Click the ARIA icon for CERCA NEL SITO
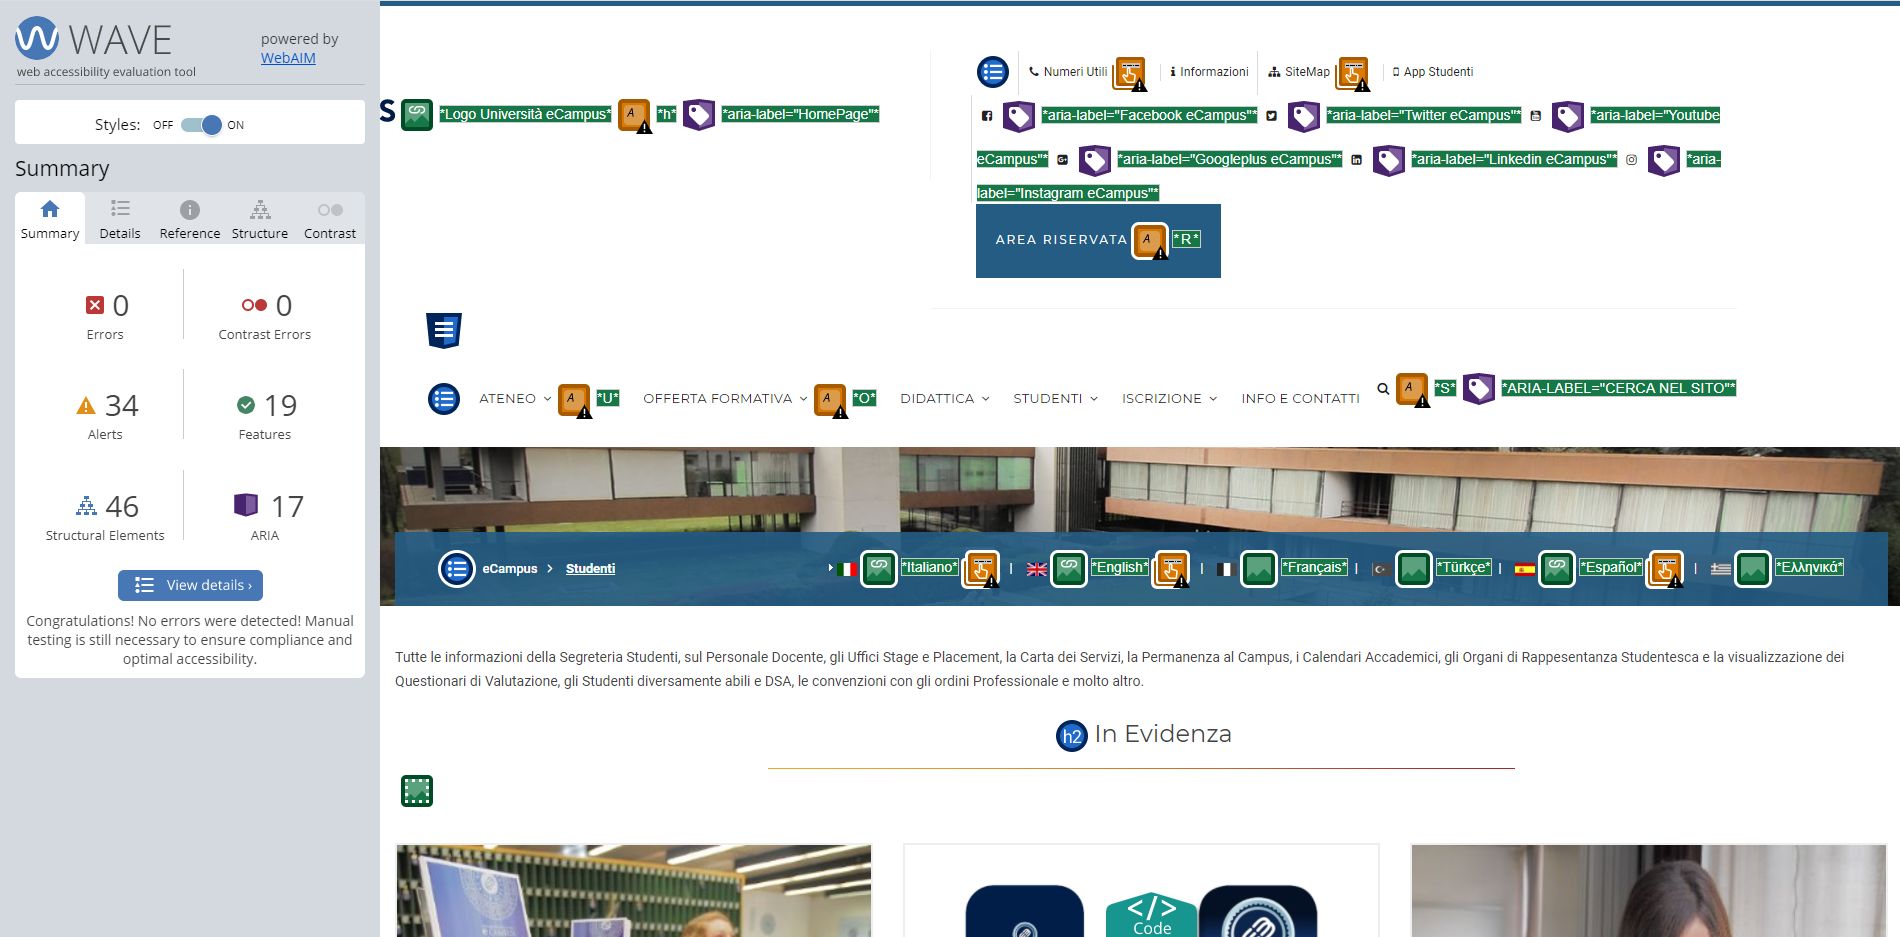The image size is (1900, 937). tap(1479, 389)
